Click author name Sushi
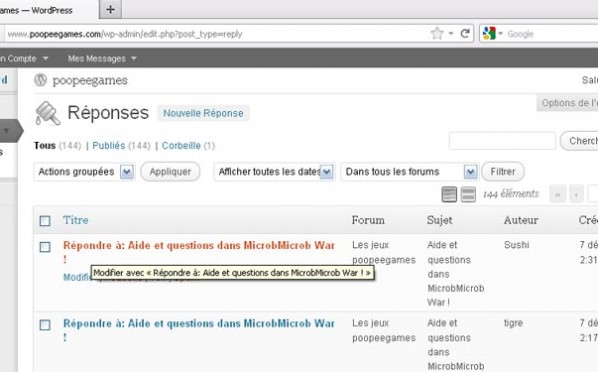The image size is (598, 372). tap(516, 245)
